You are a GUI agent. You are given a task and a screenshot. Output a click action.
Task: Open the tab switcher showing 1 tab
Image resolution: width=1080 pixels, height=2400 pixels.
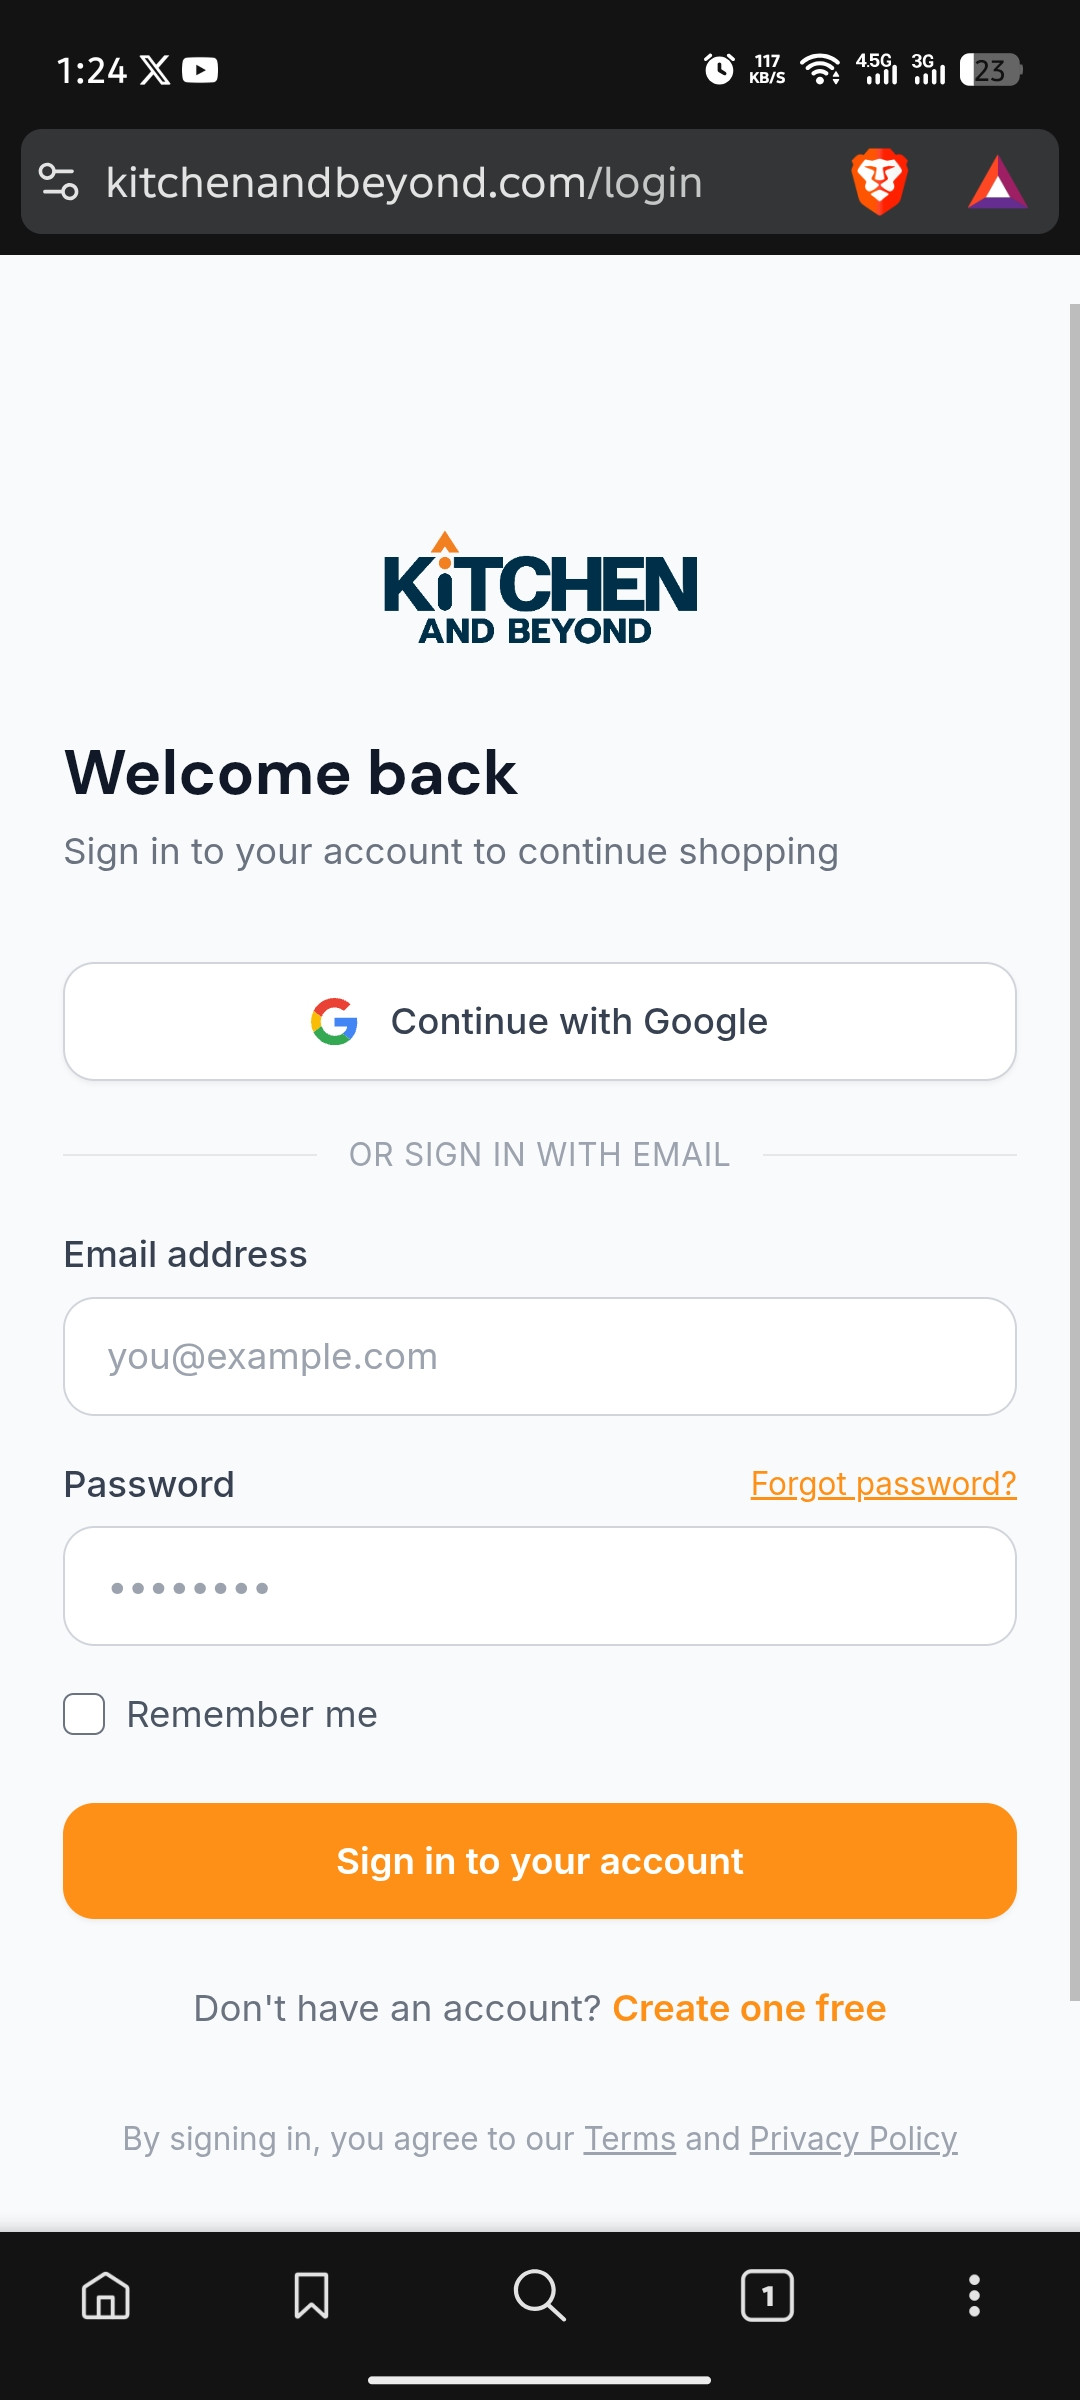pyautogui.click(x=767, y=2295)
